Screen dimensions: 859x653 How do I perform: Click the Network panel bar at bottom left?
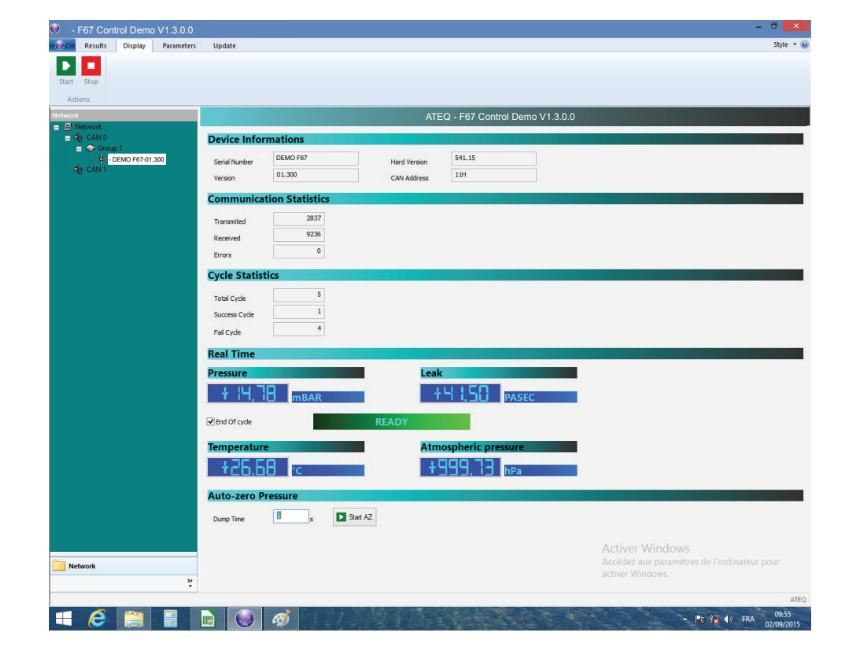click(120, 565)
